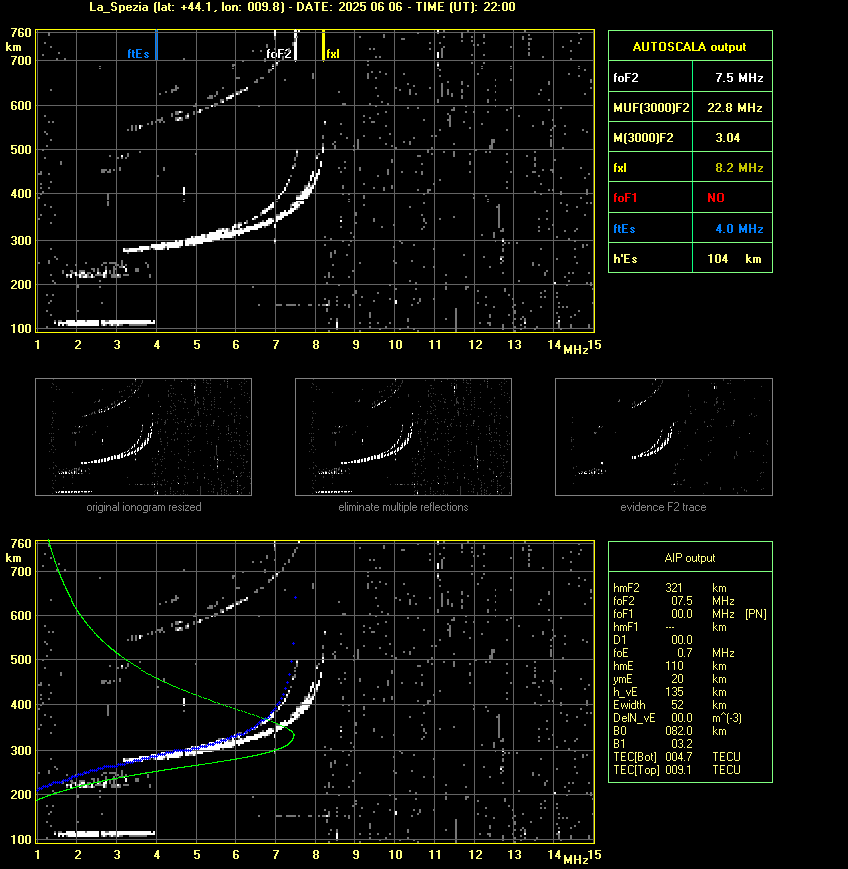Select the evidence F2 trace thumbnail
848x869 pixels.
coord(664,437)
